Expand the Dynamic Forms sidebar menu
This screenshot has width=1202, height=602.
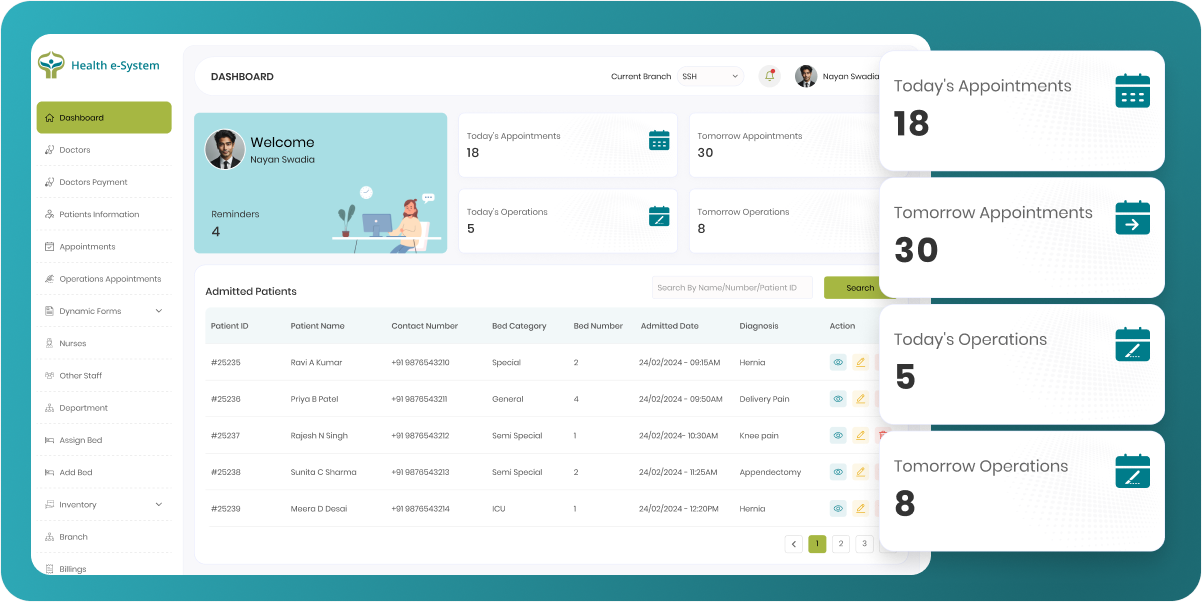point(159,311)
